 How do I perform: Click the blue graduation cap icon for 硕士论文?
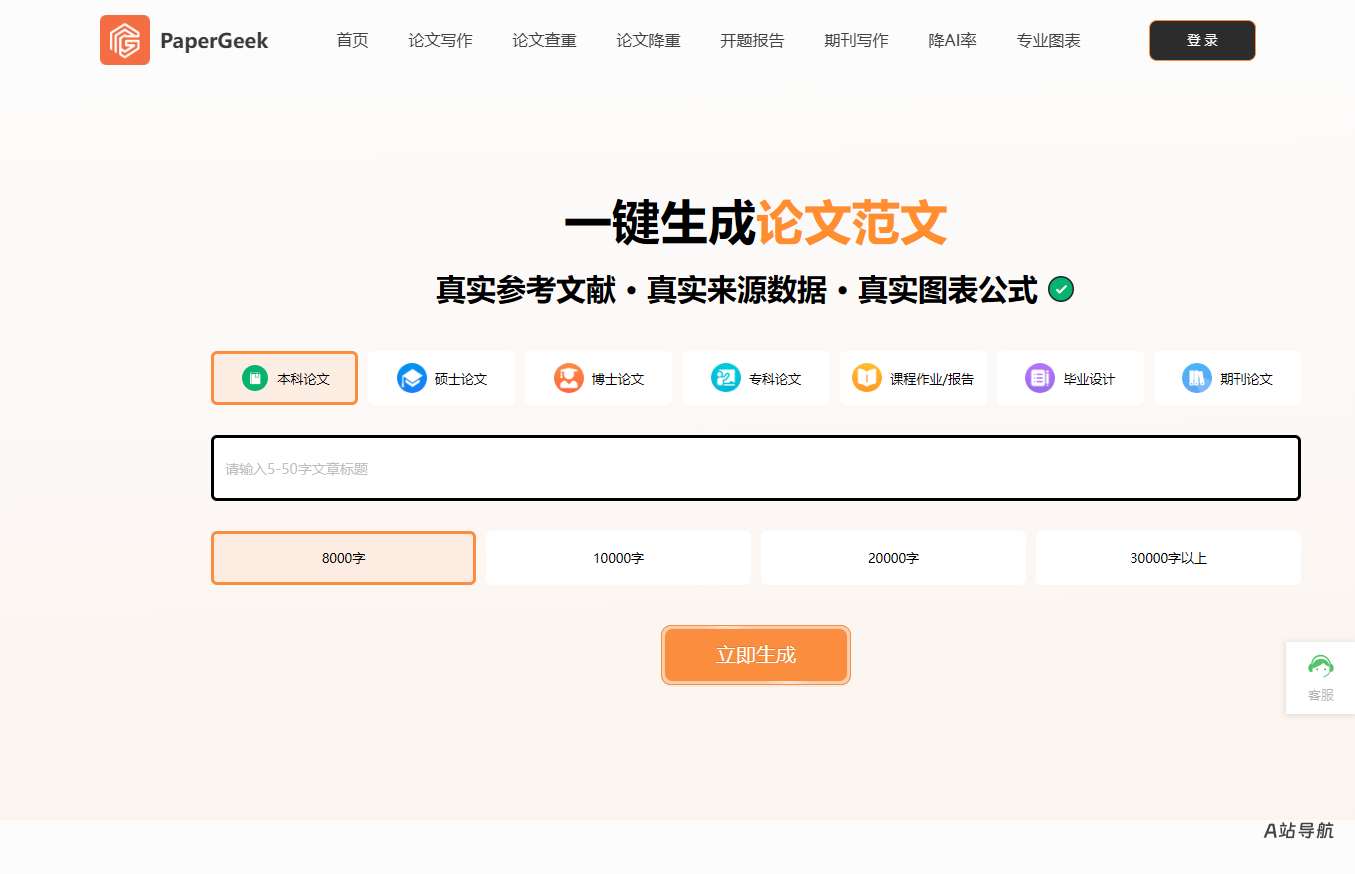tap(412, 378)
